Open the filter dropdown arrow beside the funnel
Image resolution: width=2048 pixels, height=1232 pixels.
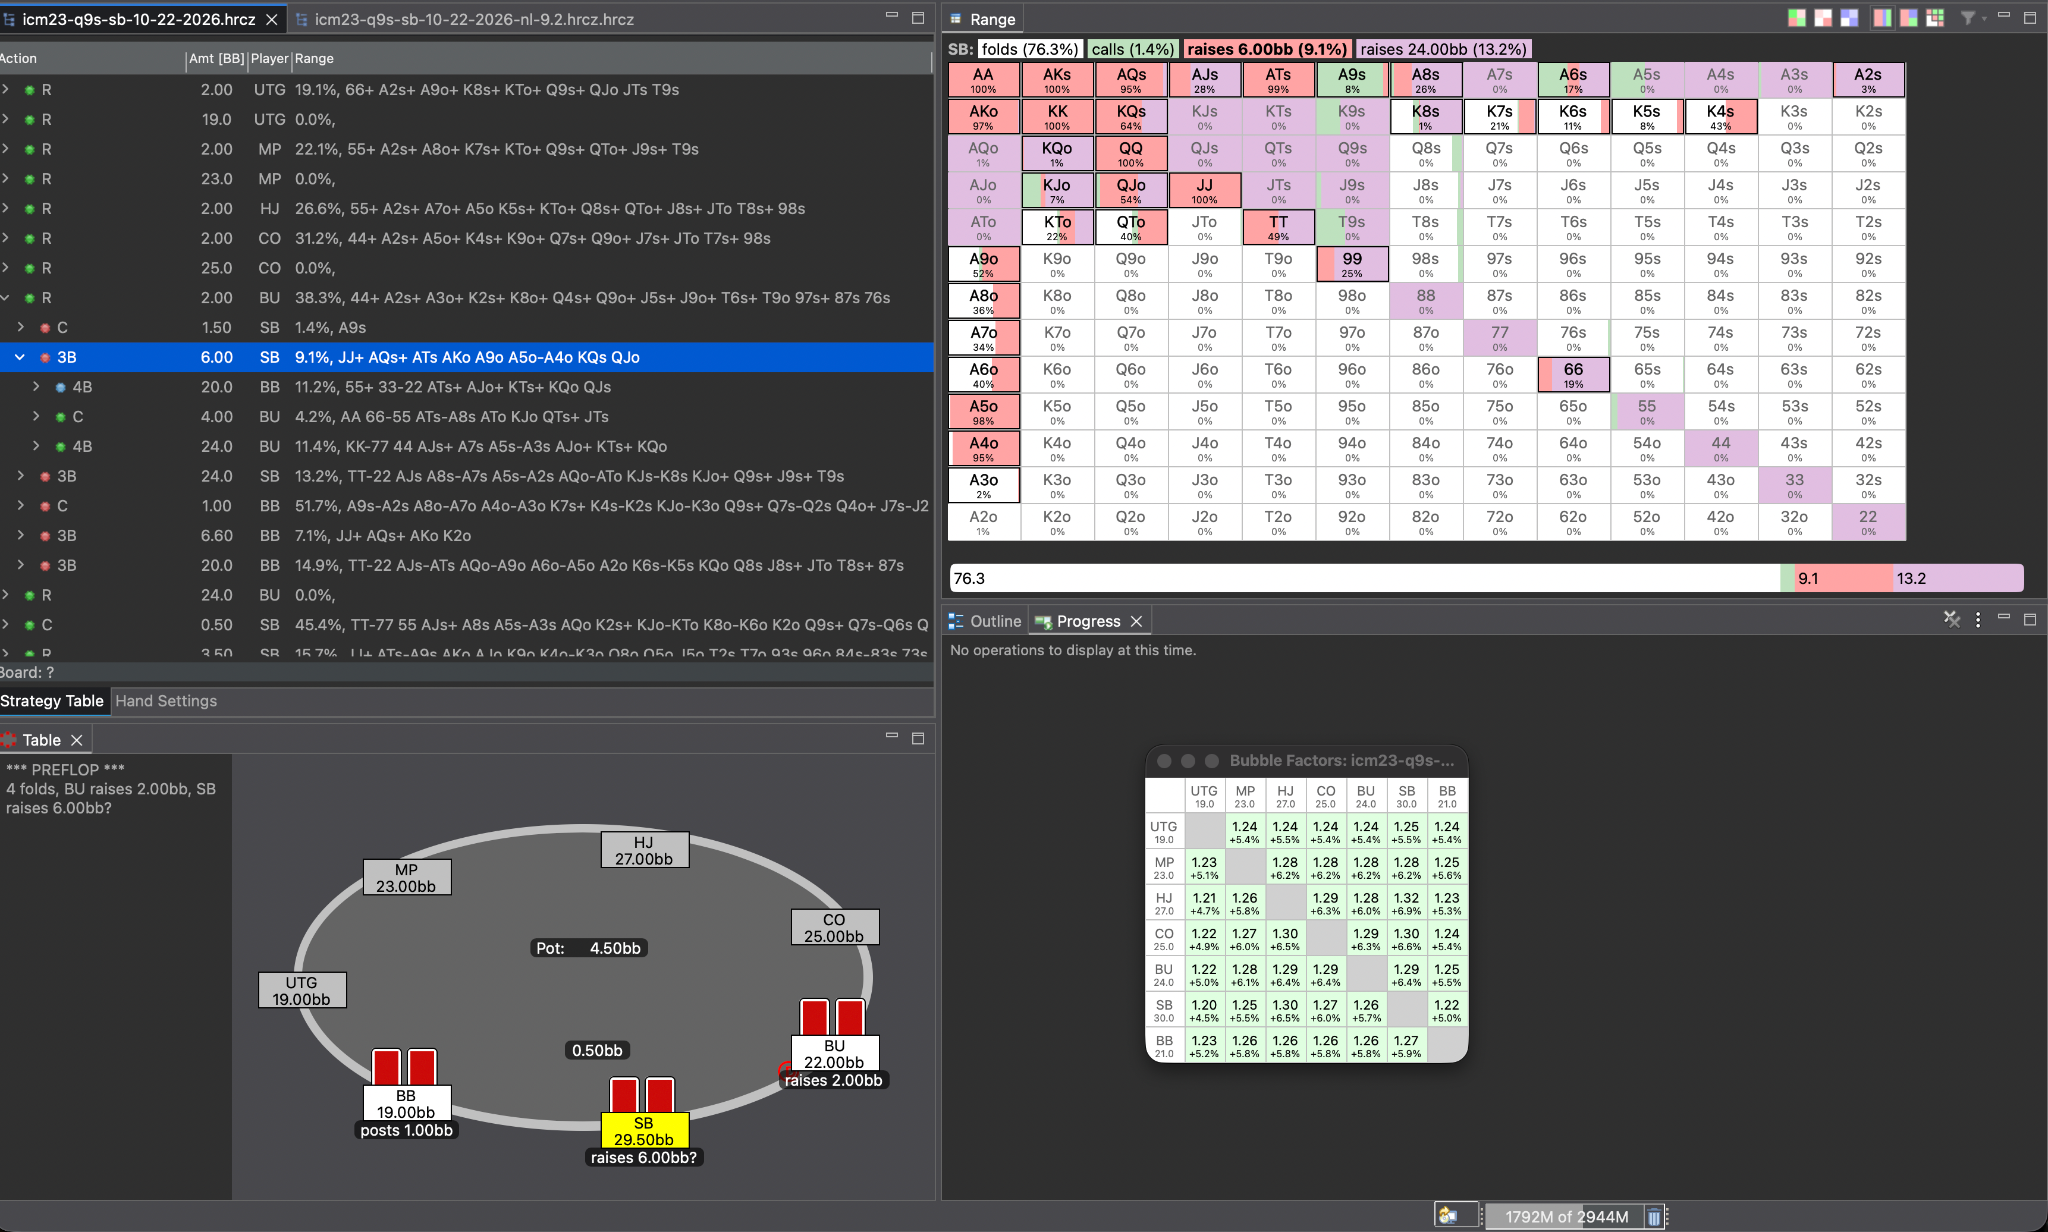coord(1983,19)
